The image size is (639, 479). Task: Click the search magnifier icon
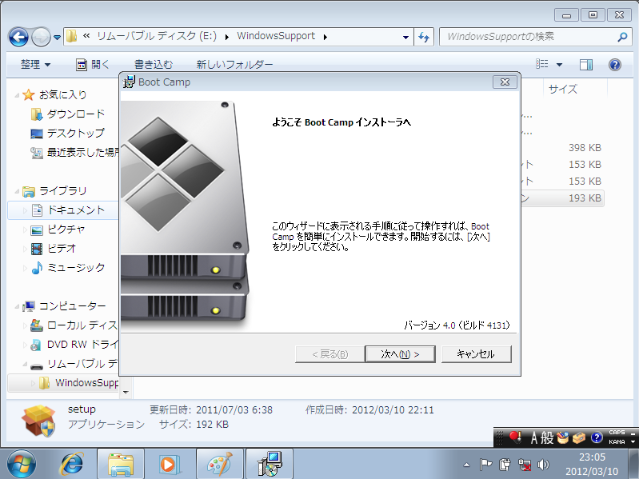coord(622,37)
